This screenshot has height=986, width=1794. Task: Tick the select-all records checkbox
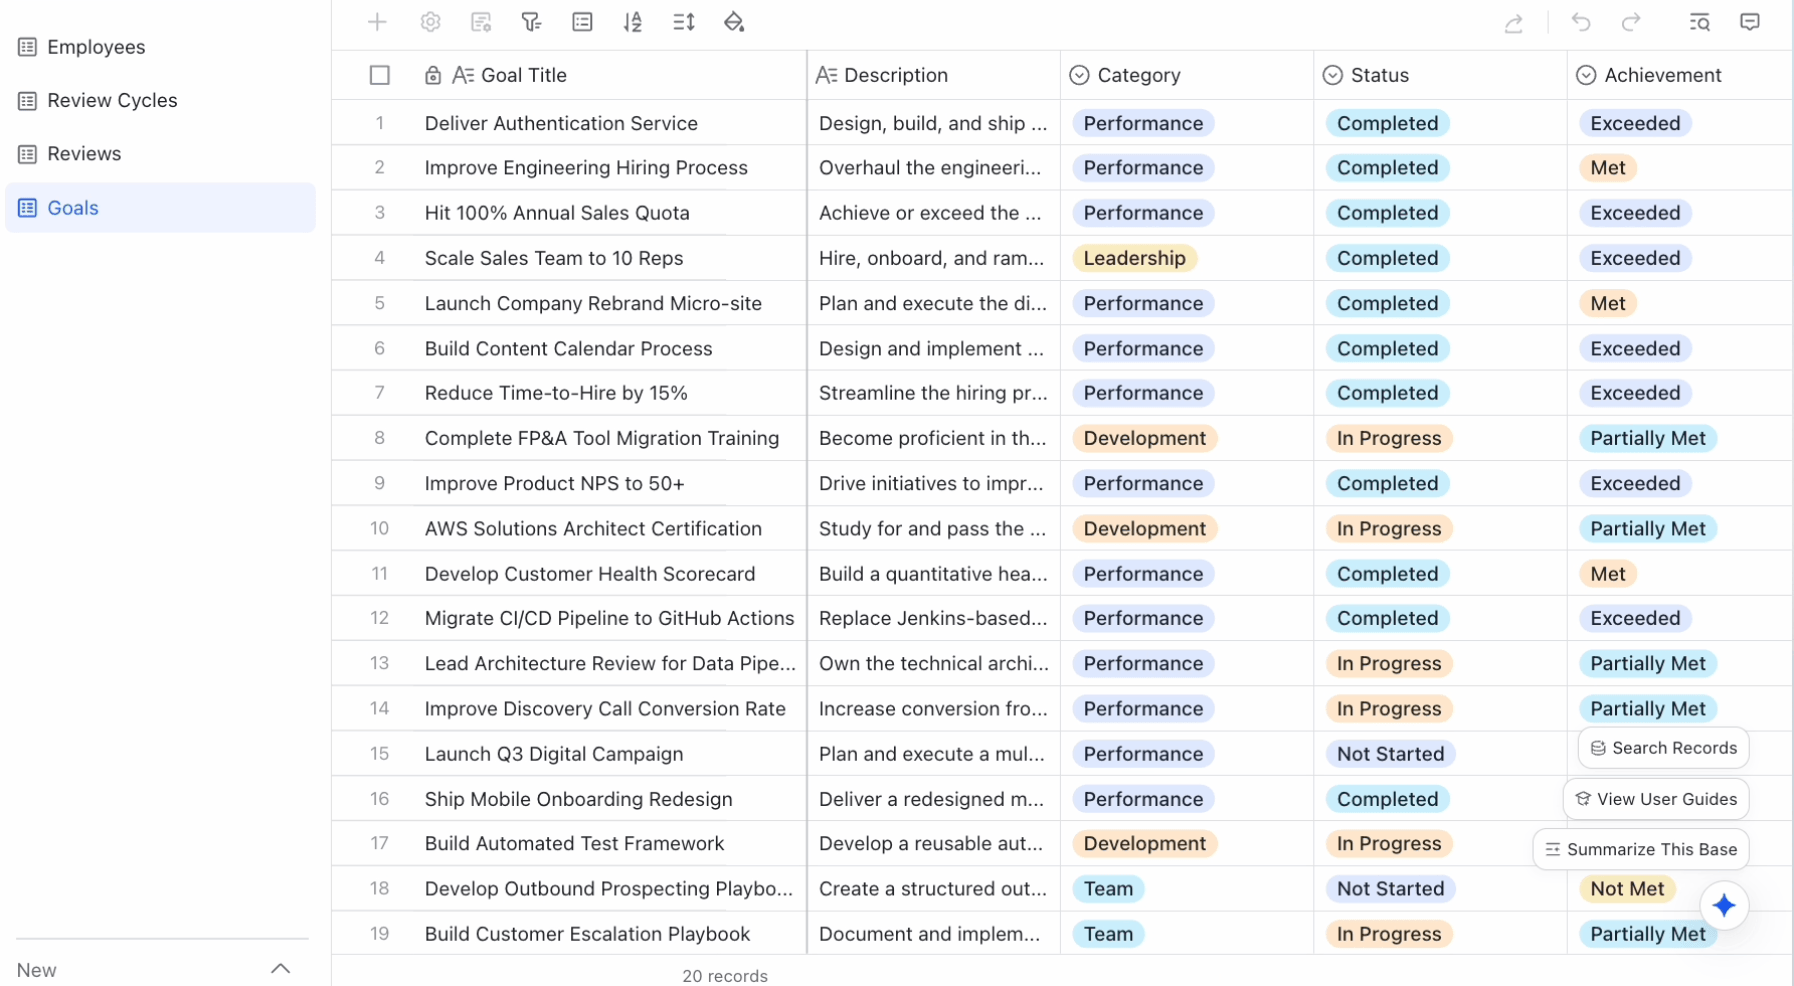(379, 75)
